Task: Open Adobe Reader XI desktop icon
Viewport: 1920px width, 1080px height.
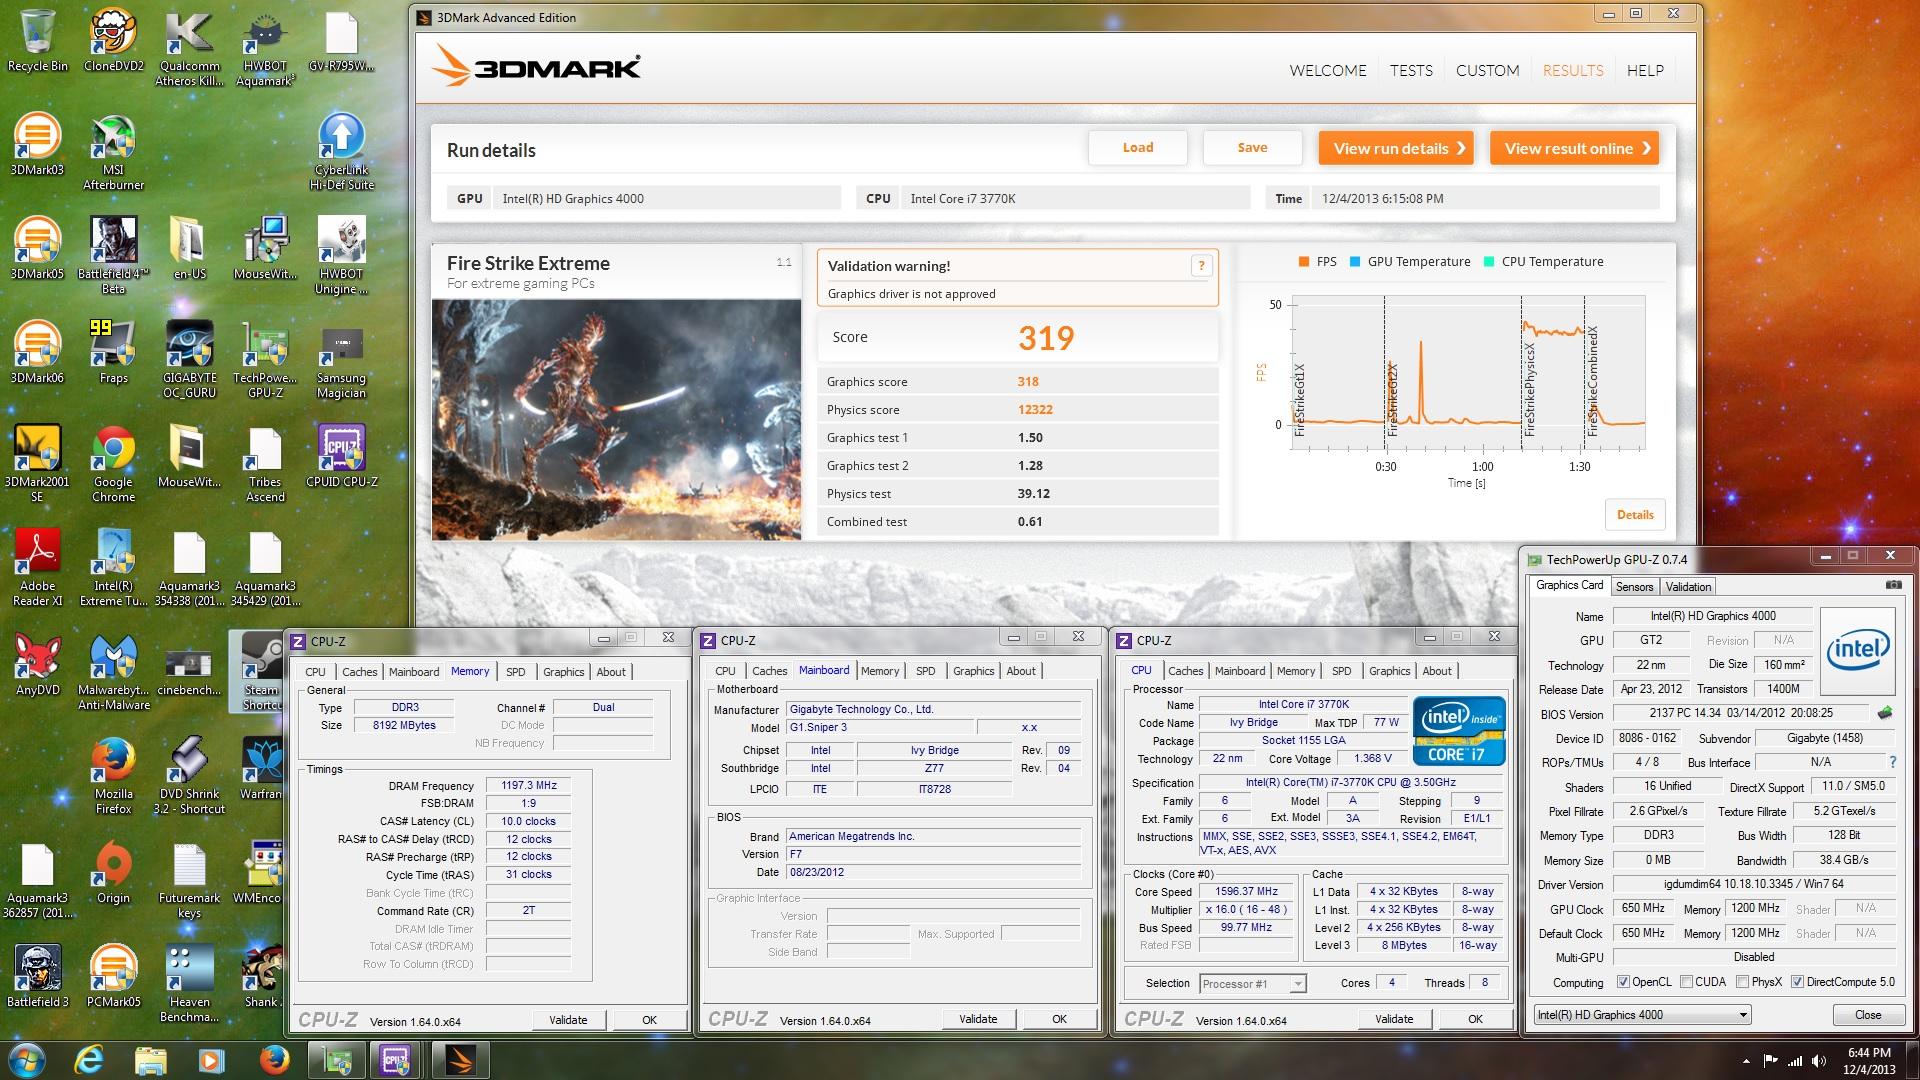Action: [37, 569]
